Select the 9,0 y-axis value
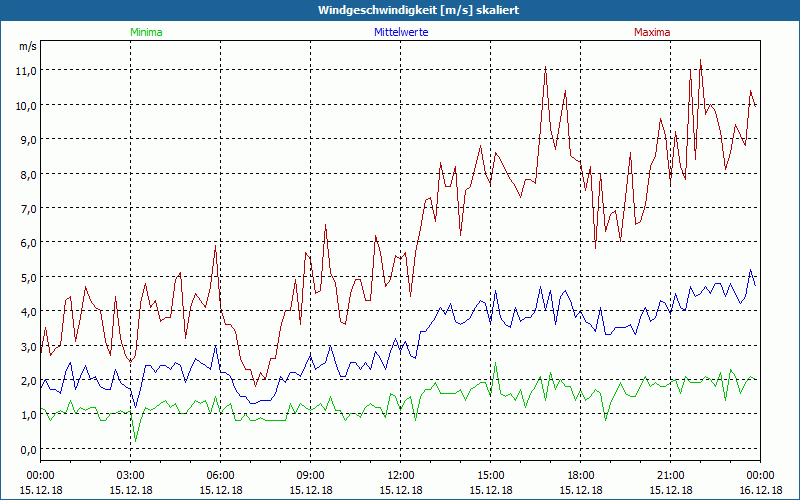 28,140
